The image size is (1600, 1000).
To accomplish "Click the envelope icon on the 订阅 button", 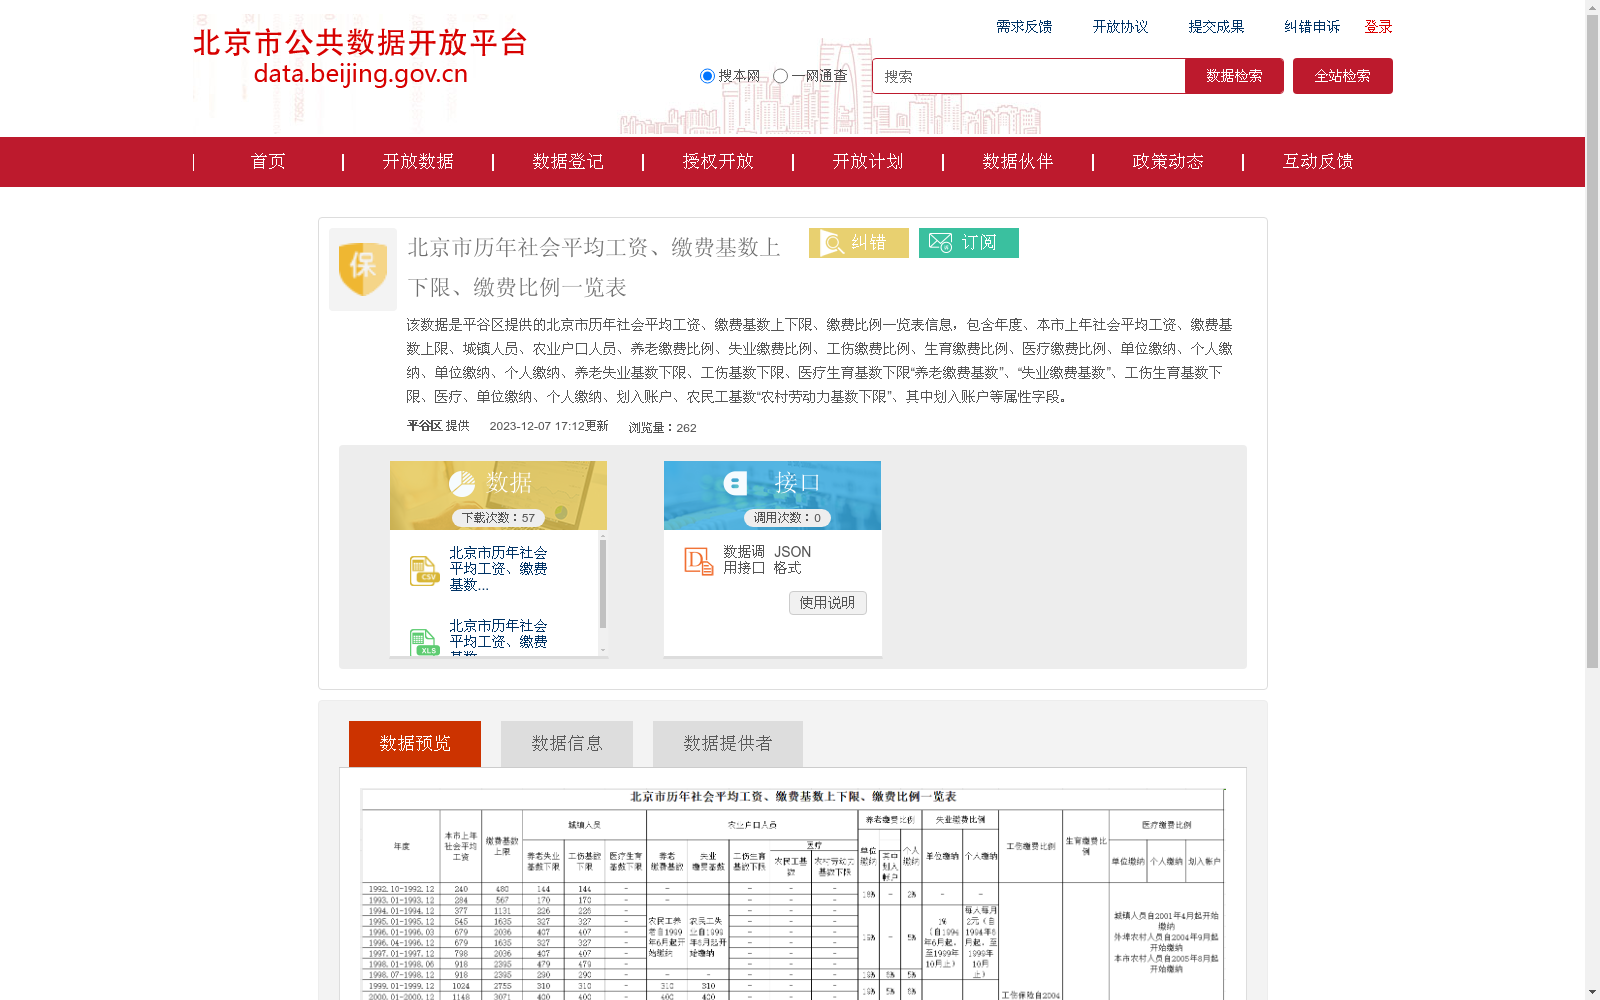I will click(x=938, y=242).
